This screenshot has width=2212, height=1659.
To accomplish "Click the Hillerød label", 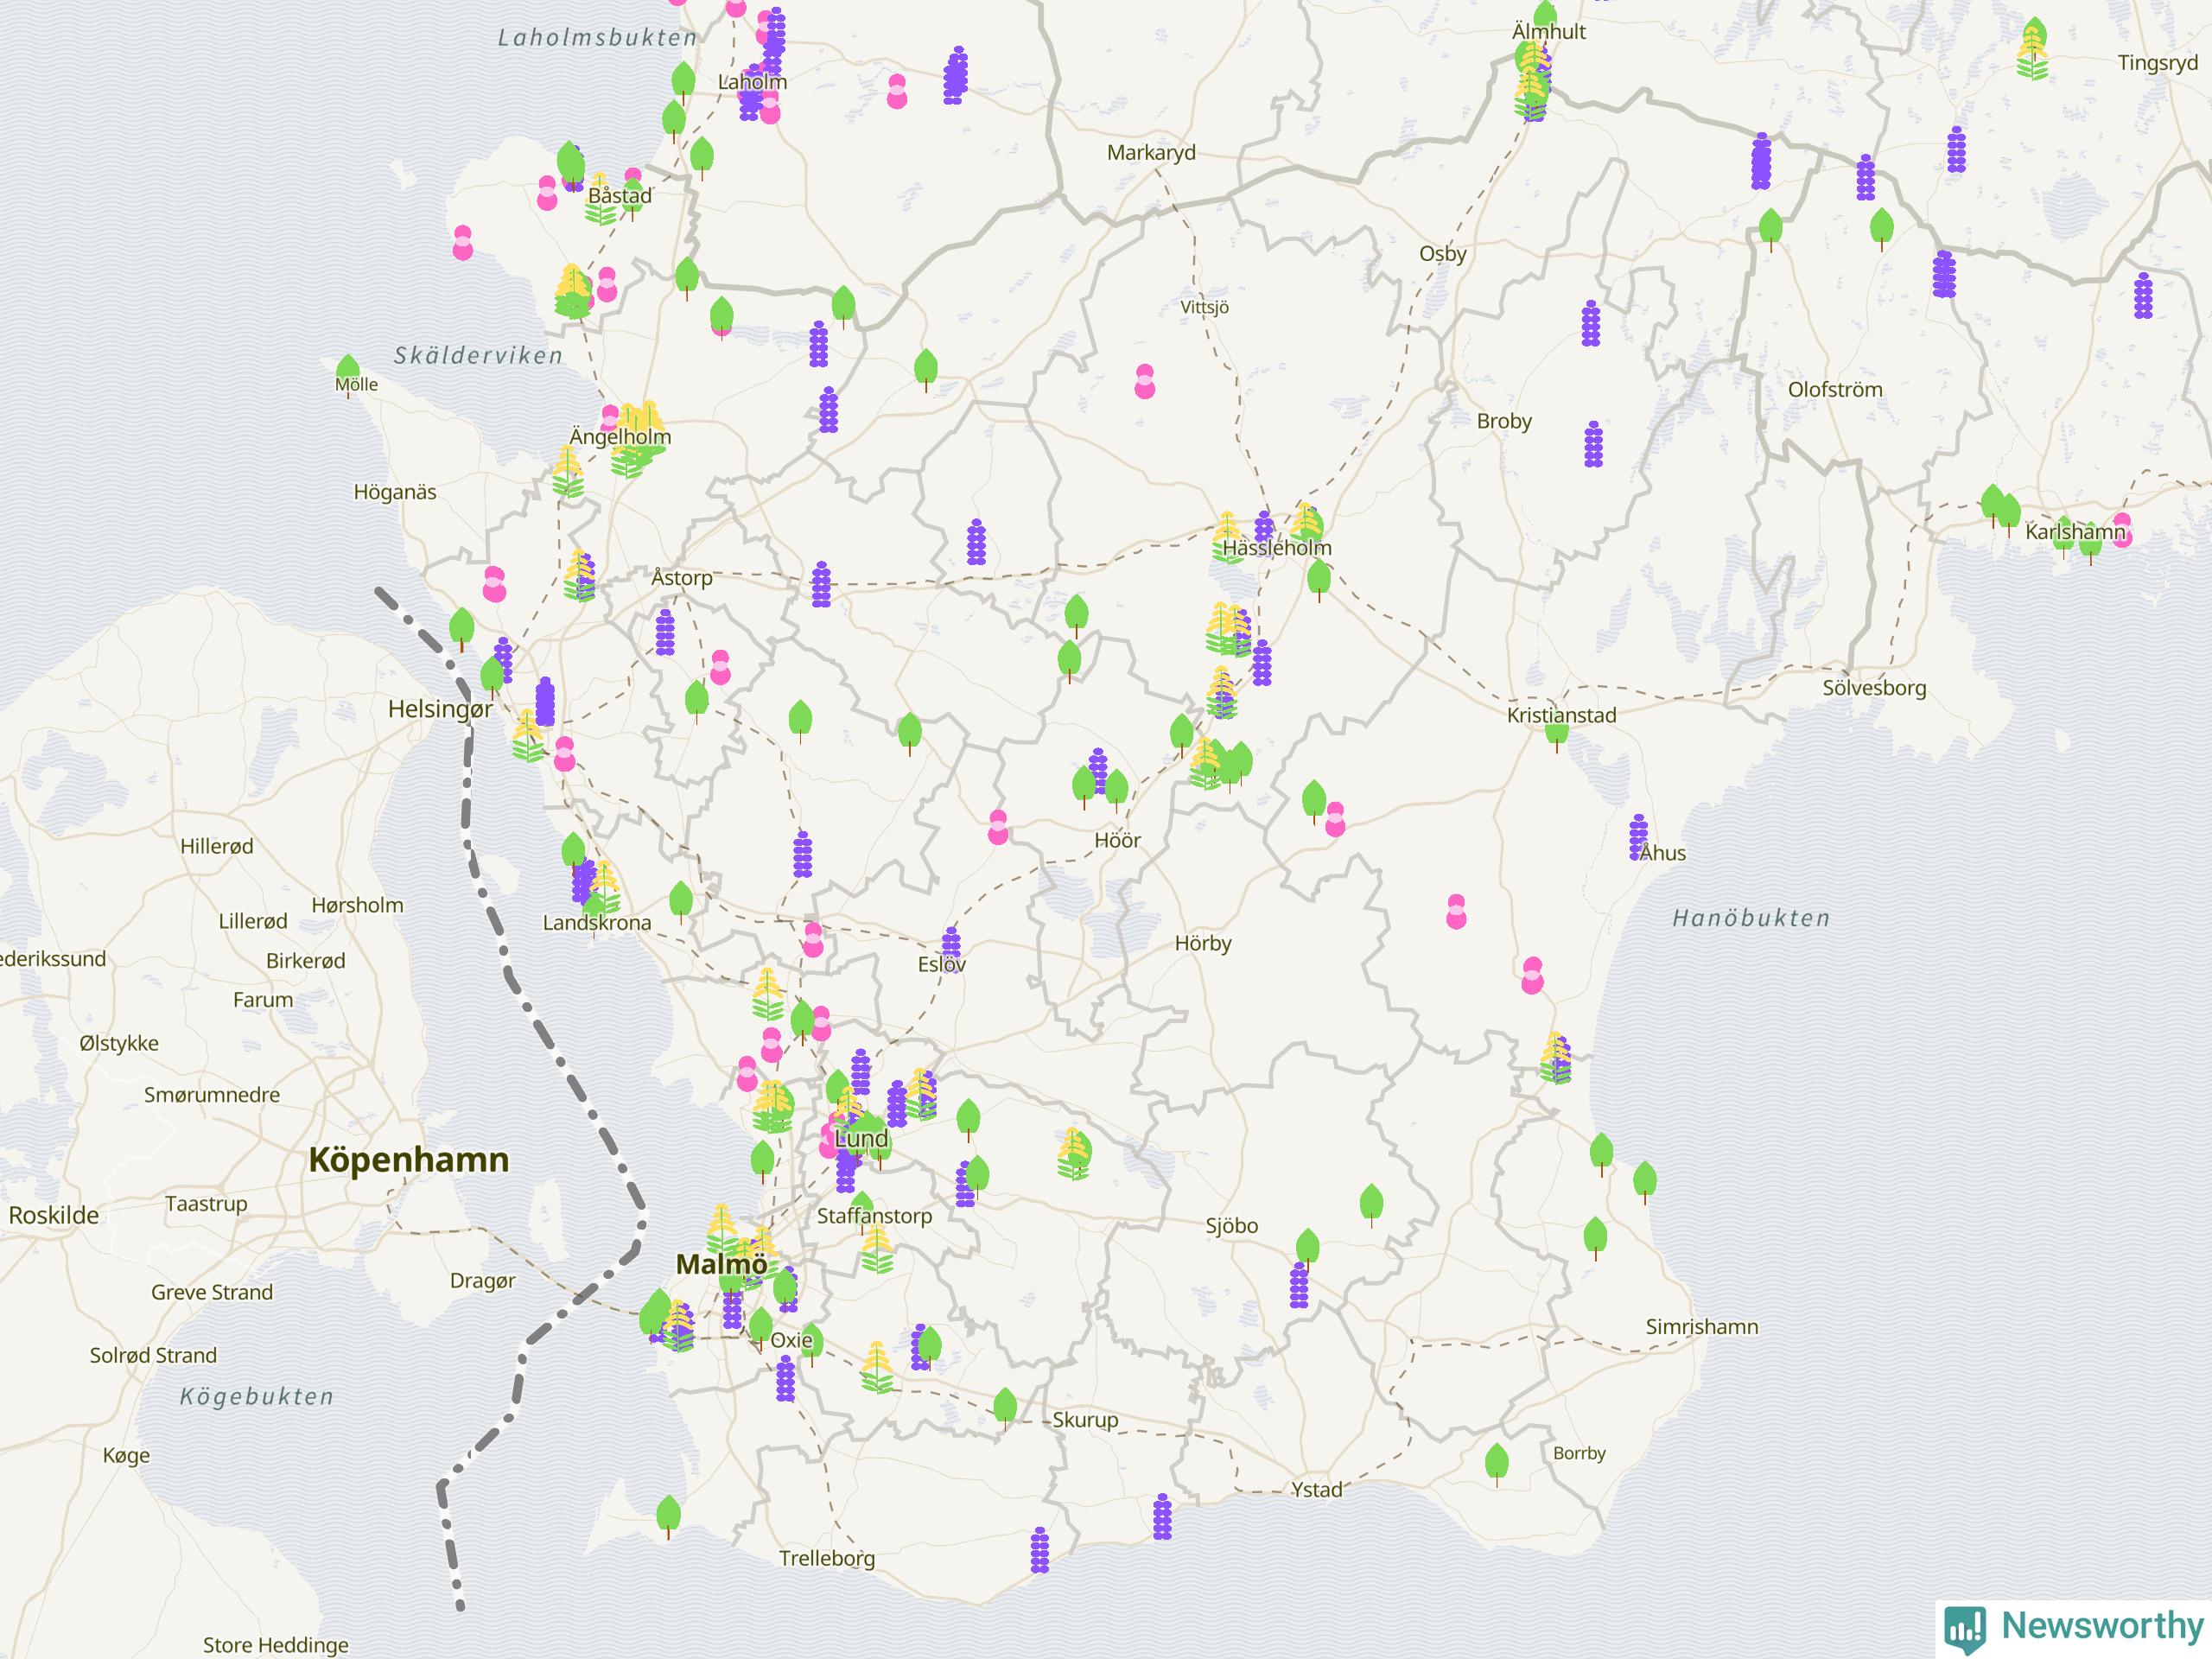I will pyautogui.click(x=217, y=846).
